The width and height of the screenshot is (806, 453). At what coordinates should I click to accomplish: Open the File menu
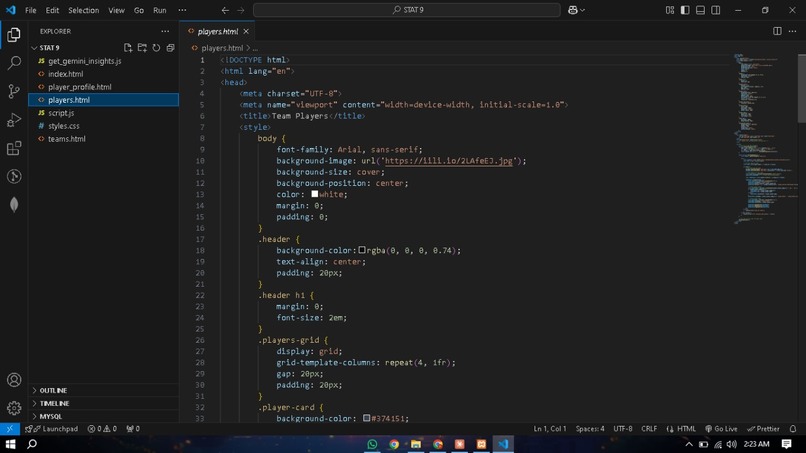click(x=30, y=10)
